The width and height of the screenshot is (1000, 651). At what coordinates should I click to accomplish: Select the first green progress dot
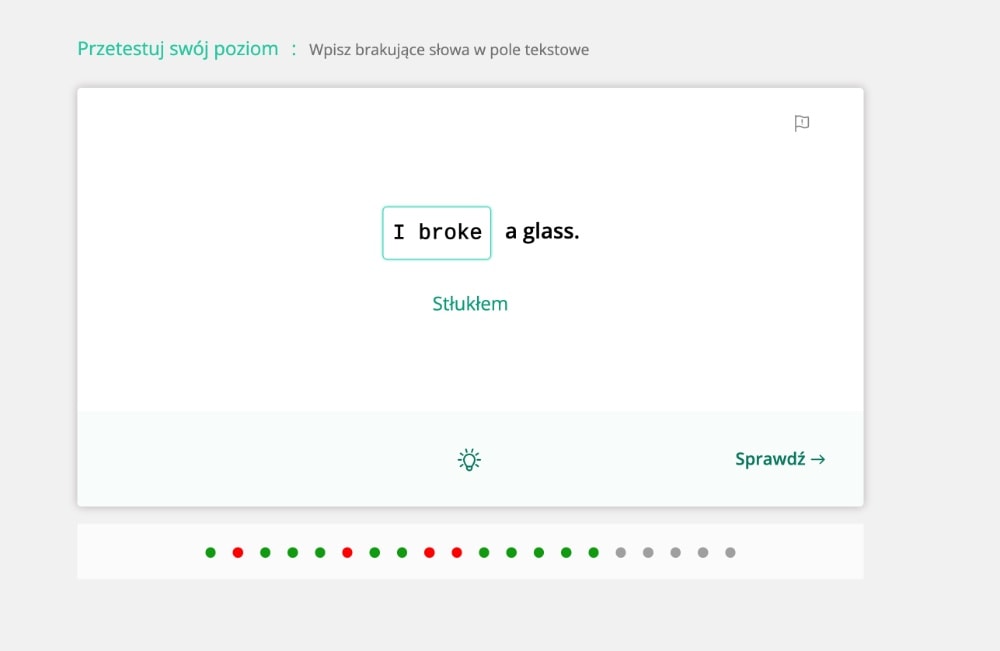(x=210, y=552)
